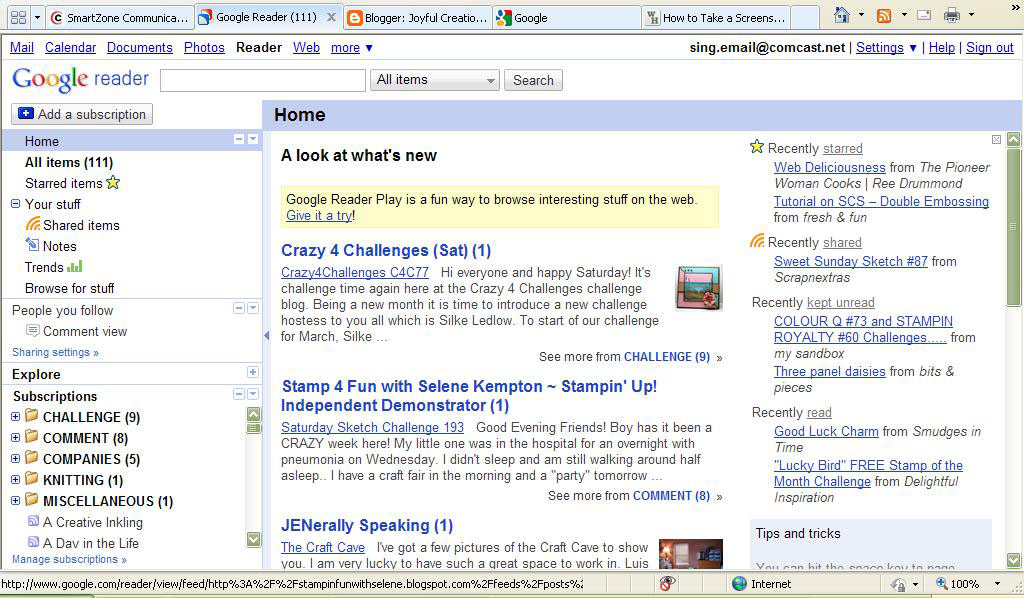Screen dimensions: 1024x598
Task: Open the Settings dropdown
Action: (886, 47)
